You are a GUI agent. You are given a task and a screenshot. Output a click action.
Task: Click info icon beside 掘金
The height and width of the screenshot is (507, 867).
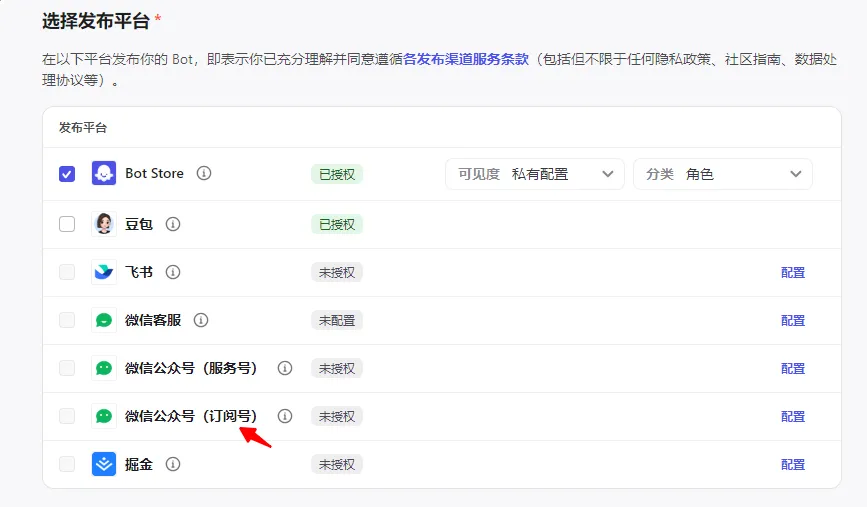(x=173, y=464)
